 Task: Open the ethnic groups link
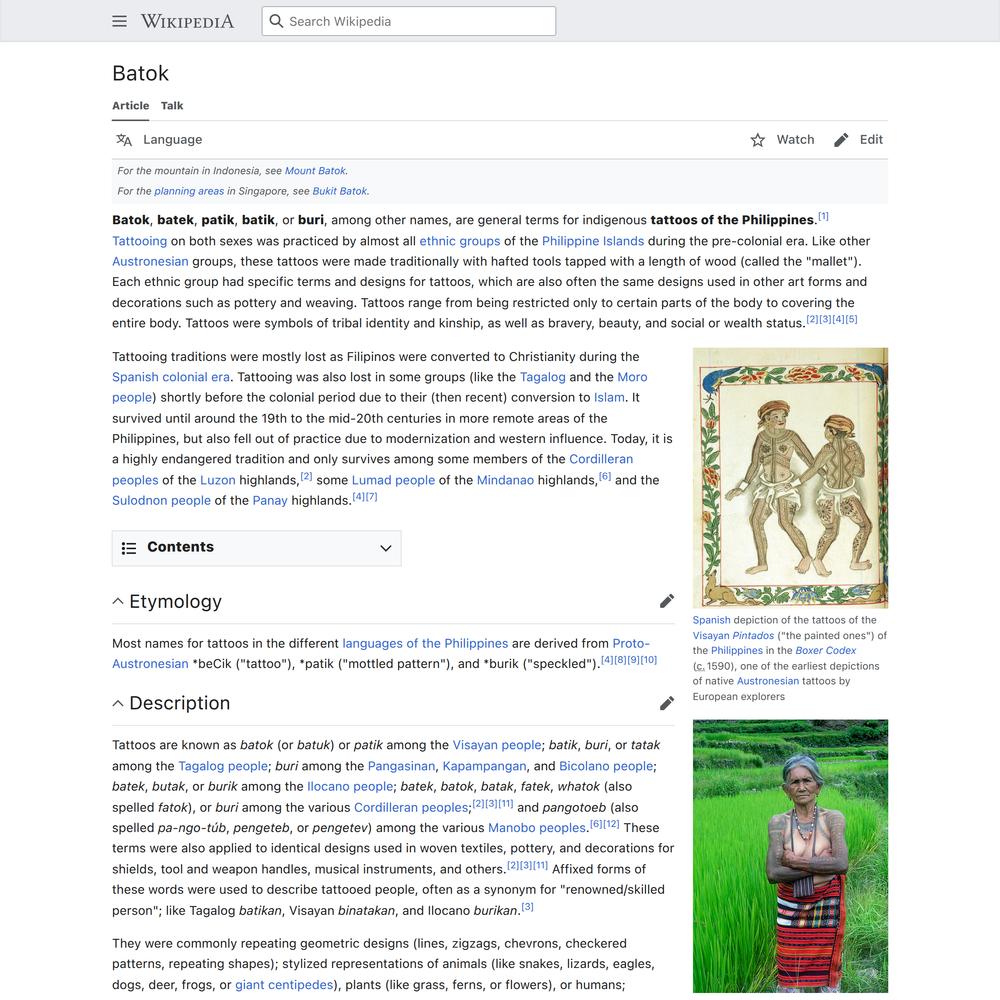(x=460, y=241)
